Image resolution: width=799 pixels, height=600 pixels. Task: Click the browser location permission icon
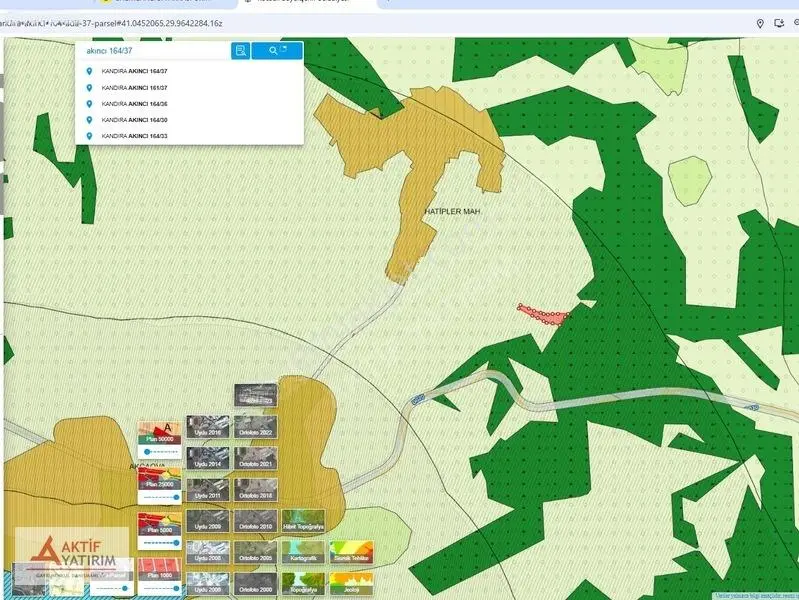click(x=760, y=23)
